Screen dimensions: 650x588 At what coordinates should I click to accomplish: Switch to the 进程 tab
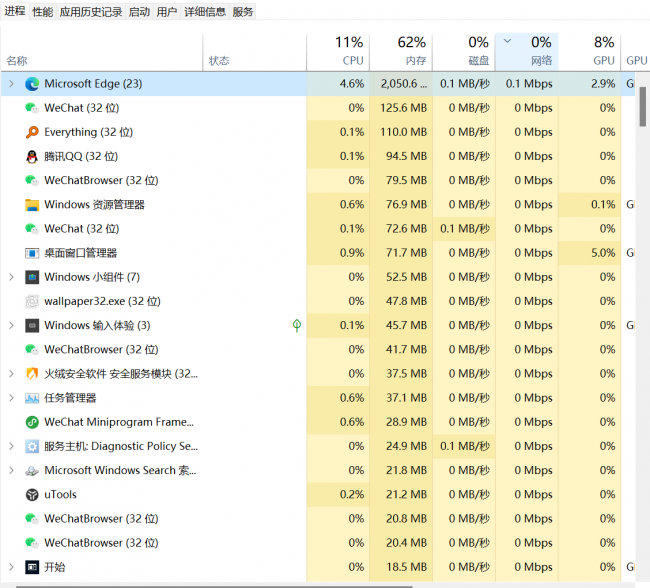[15, 11]
